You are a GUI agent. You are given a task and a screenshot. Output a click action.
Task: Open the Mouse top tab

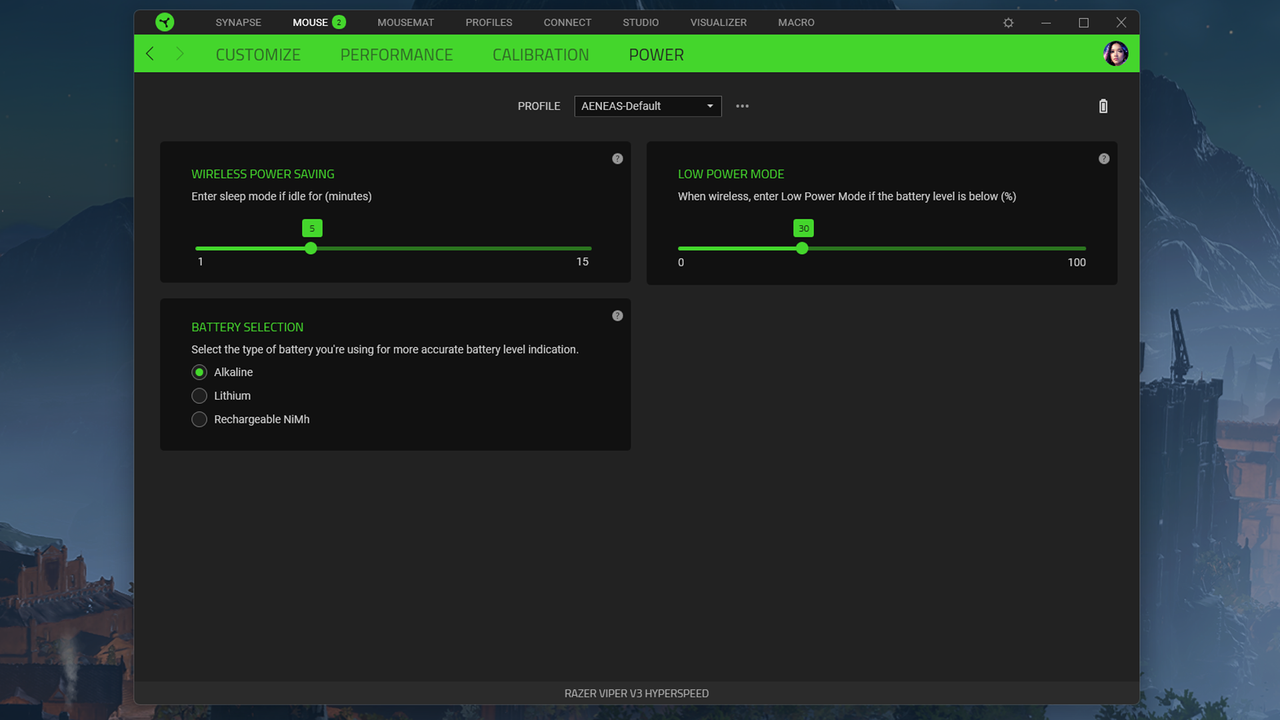tap(310, 22)
